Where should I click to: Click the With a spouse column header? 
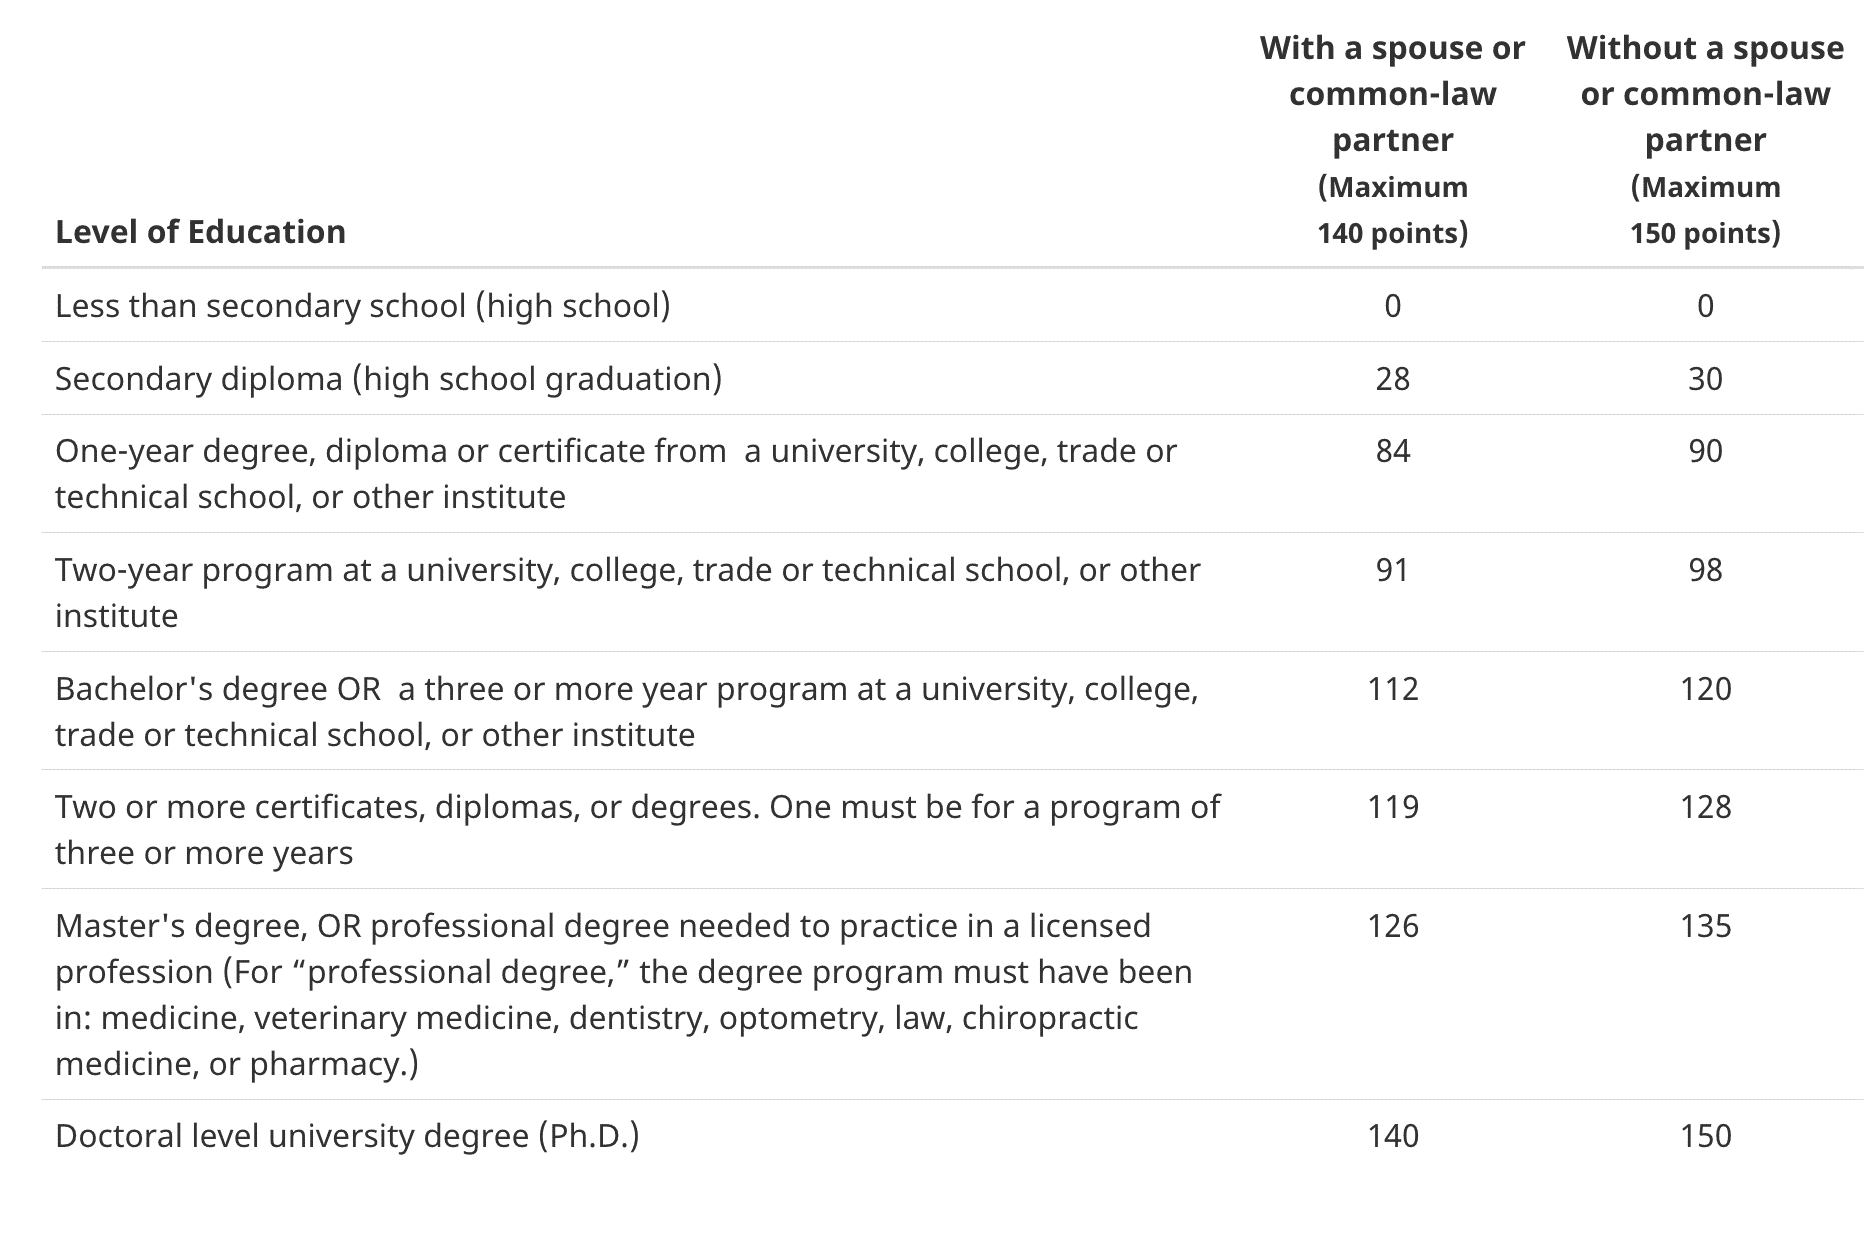click(x=1392, y=139)
